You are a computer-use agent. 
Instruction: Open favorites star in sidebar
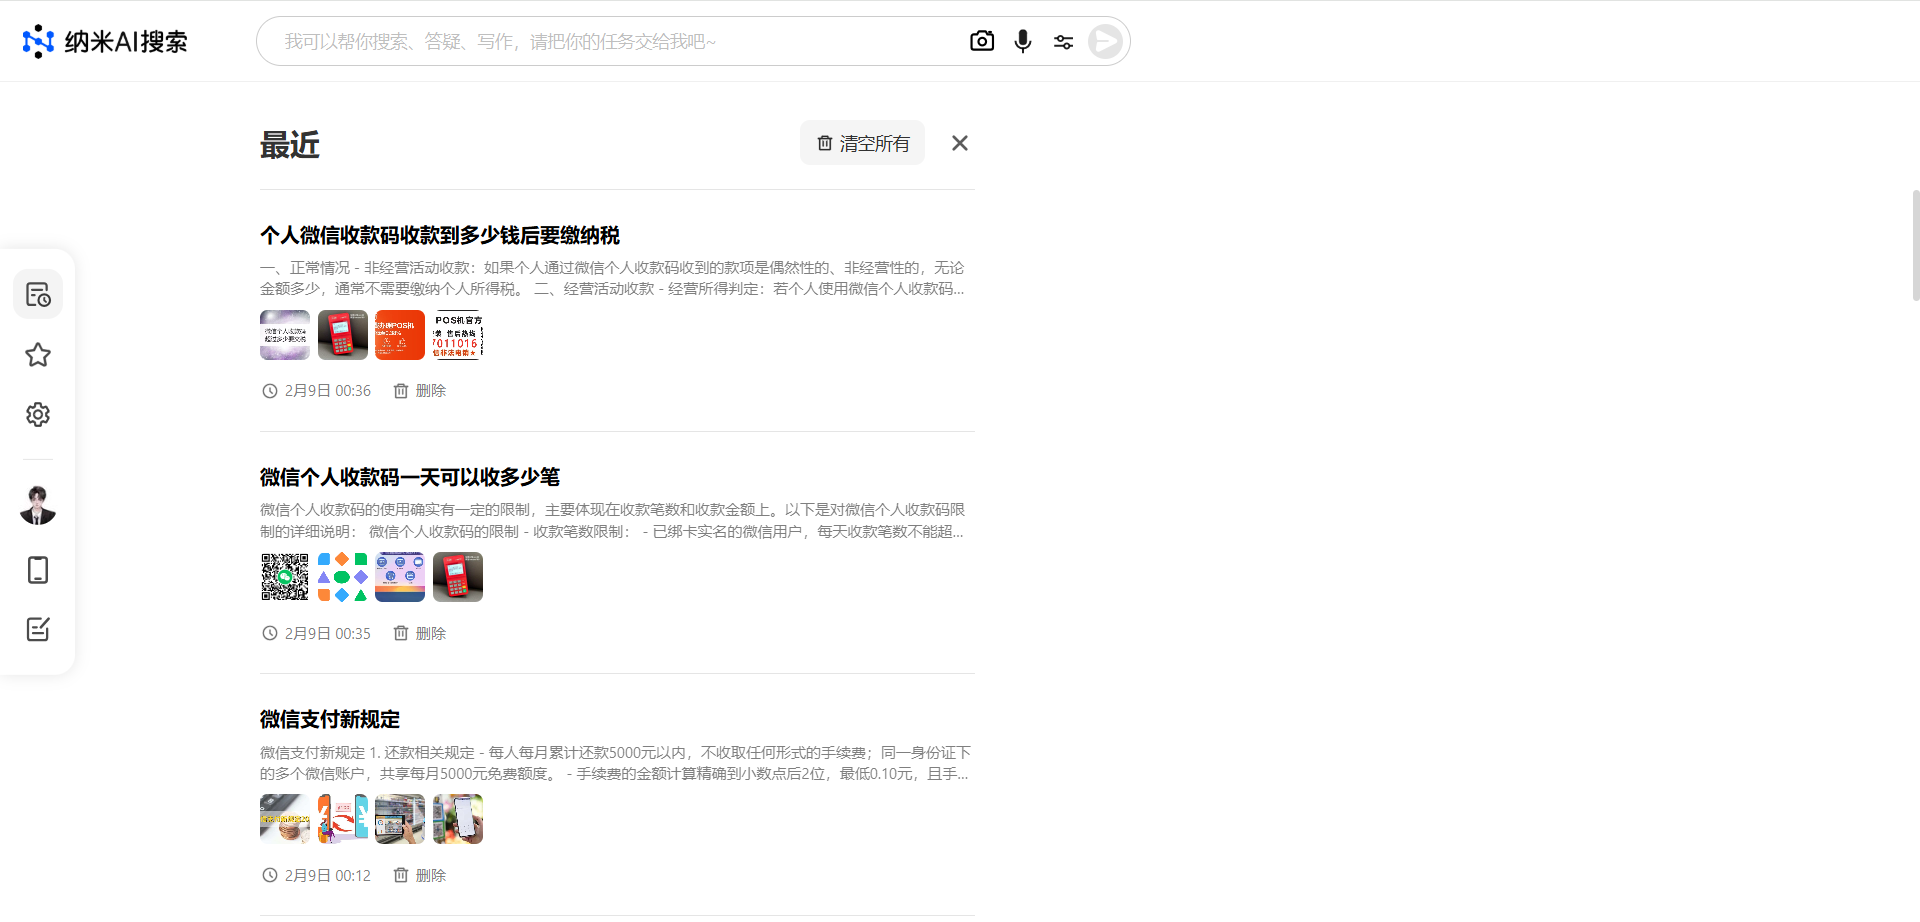point(38,355)
